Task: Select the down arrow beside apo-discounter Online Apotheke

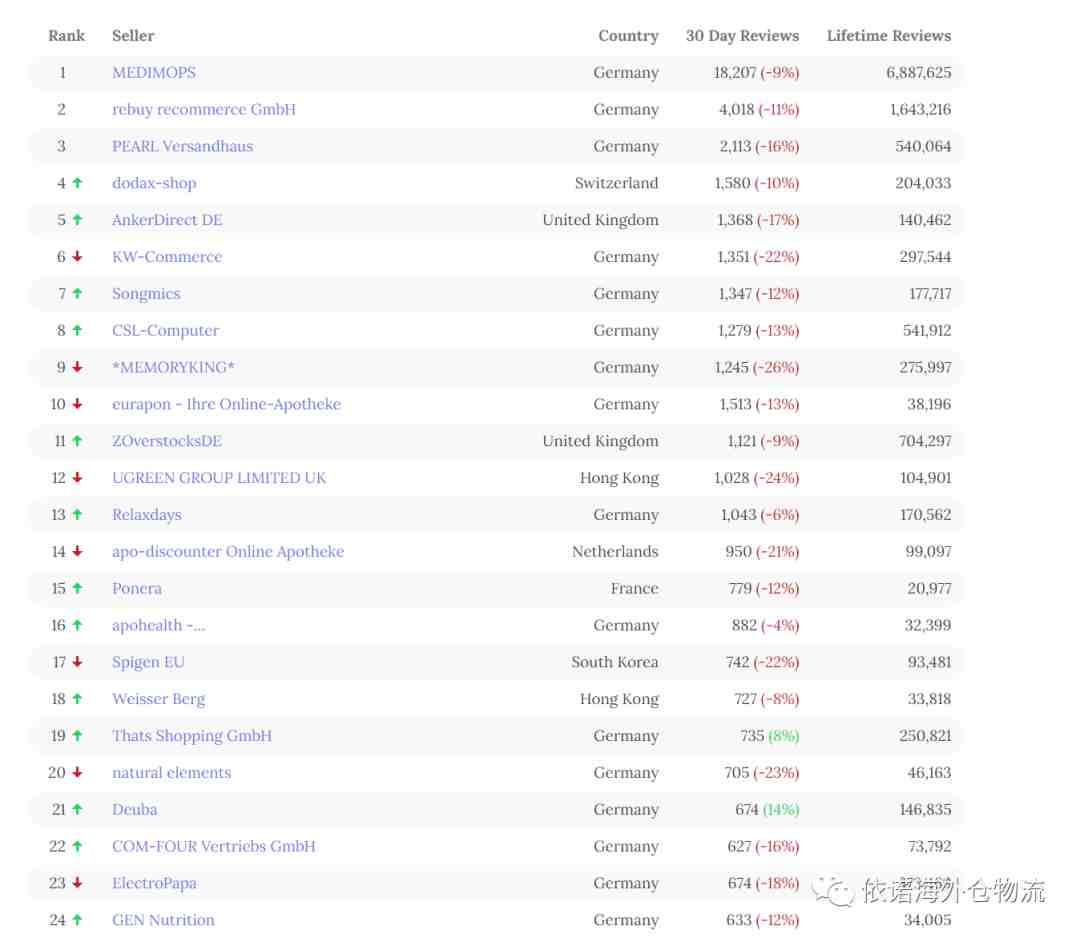Action: (77, 552)
